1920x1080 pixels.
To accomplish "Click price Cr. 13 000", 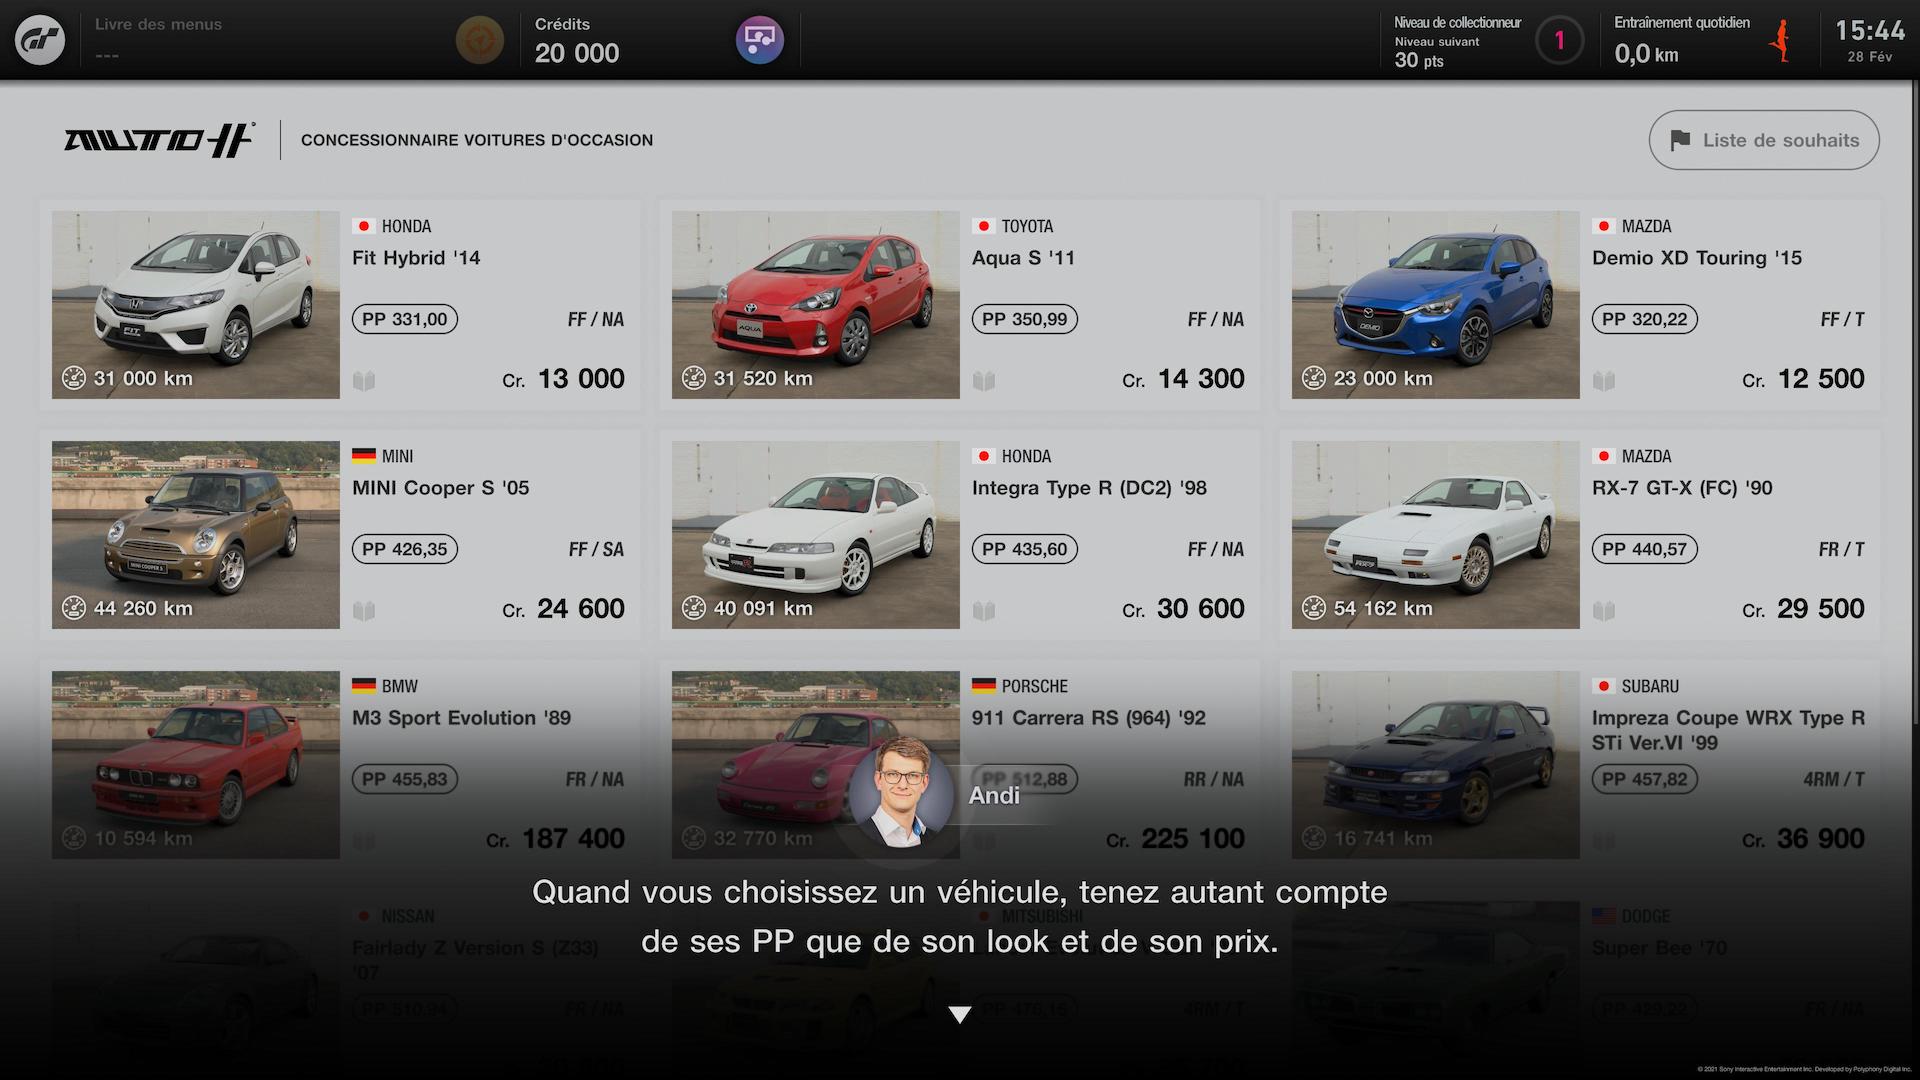I will tap(564, 379).
